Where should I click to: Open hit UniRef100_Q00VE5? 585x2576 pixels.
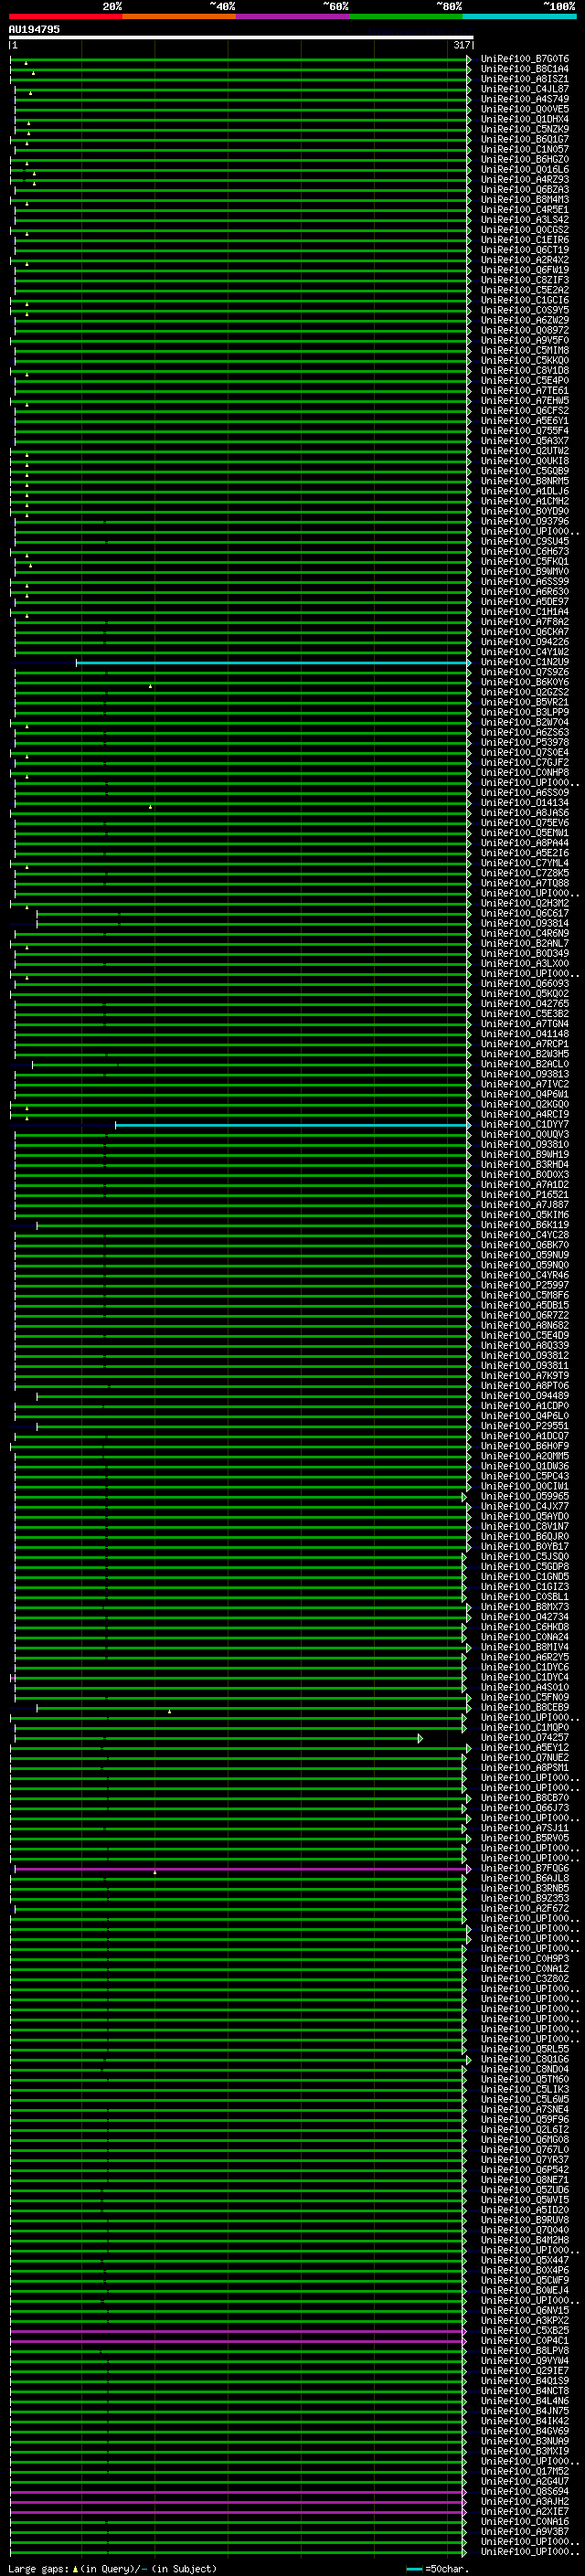[x=525, y=109]
